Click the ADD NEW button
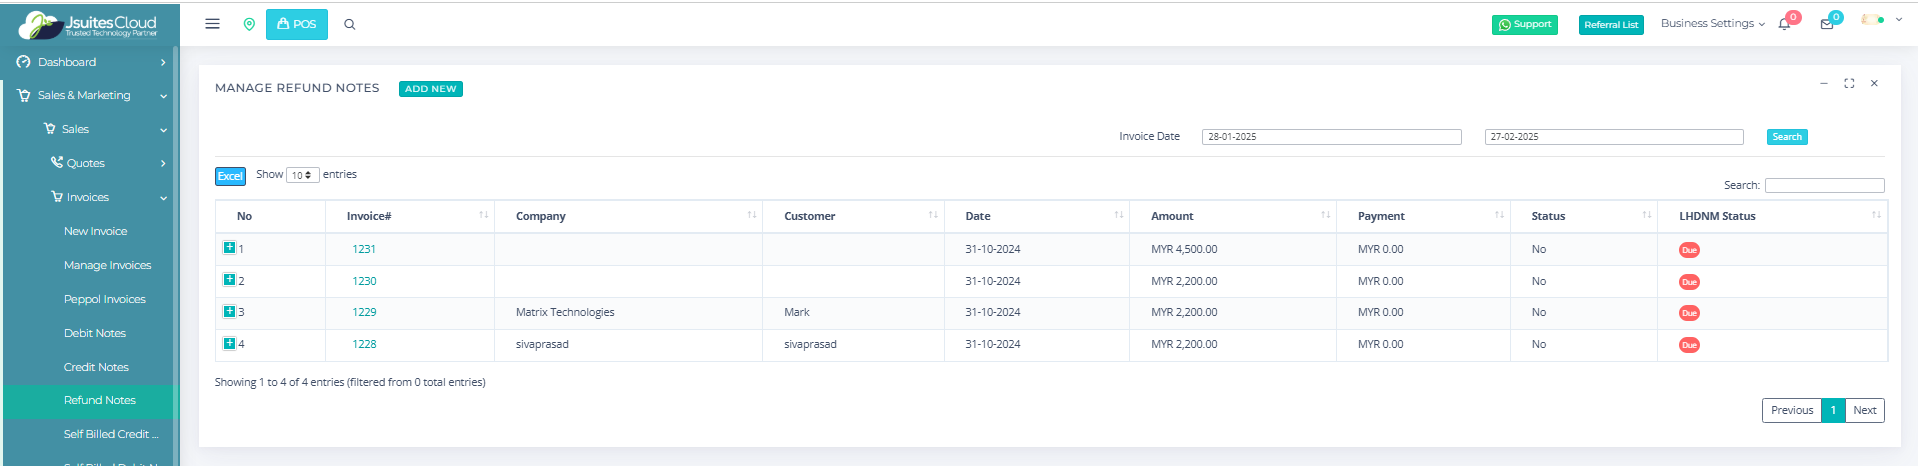This screenshot has width=1918, height=466. (430, 89)
